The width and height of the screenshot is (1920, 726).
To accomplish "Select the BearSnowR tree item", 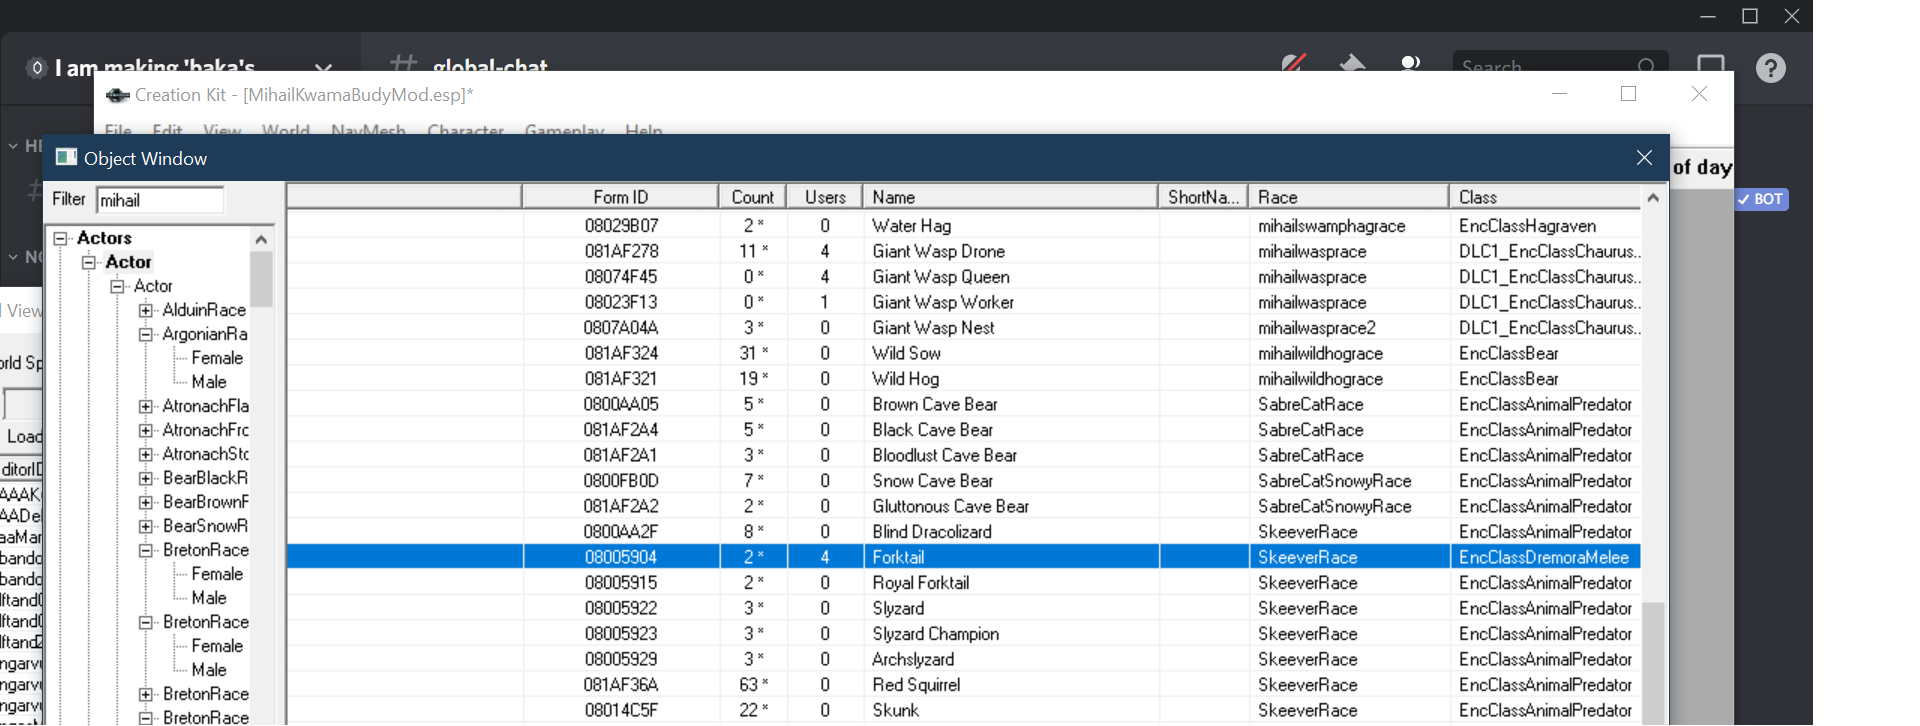I will (205, 526).
